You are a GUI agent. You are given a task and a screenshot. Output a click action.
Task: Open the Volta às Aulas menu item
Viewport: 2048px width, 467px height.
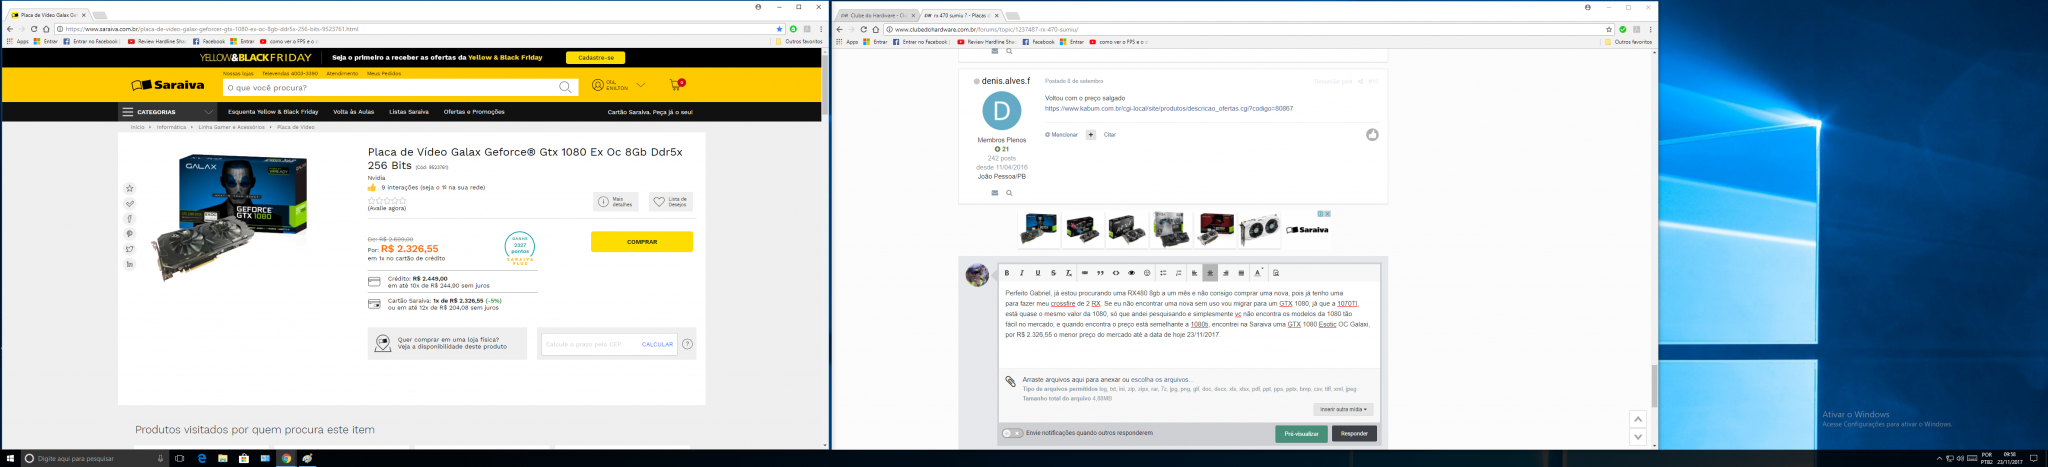(x=354, y=112)
